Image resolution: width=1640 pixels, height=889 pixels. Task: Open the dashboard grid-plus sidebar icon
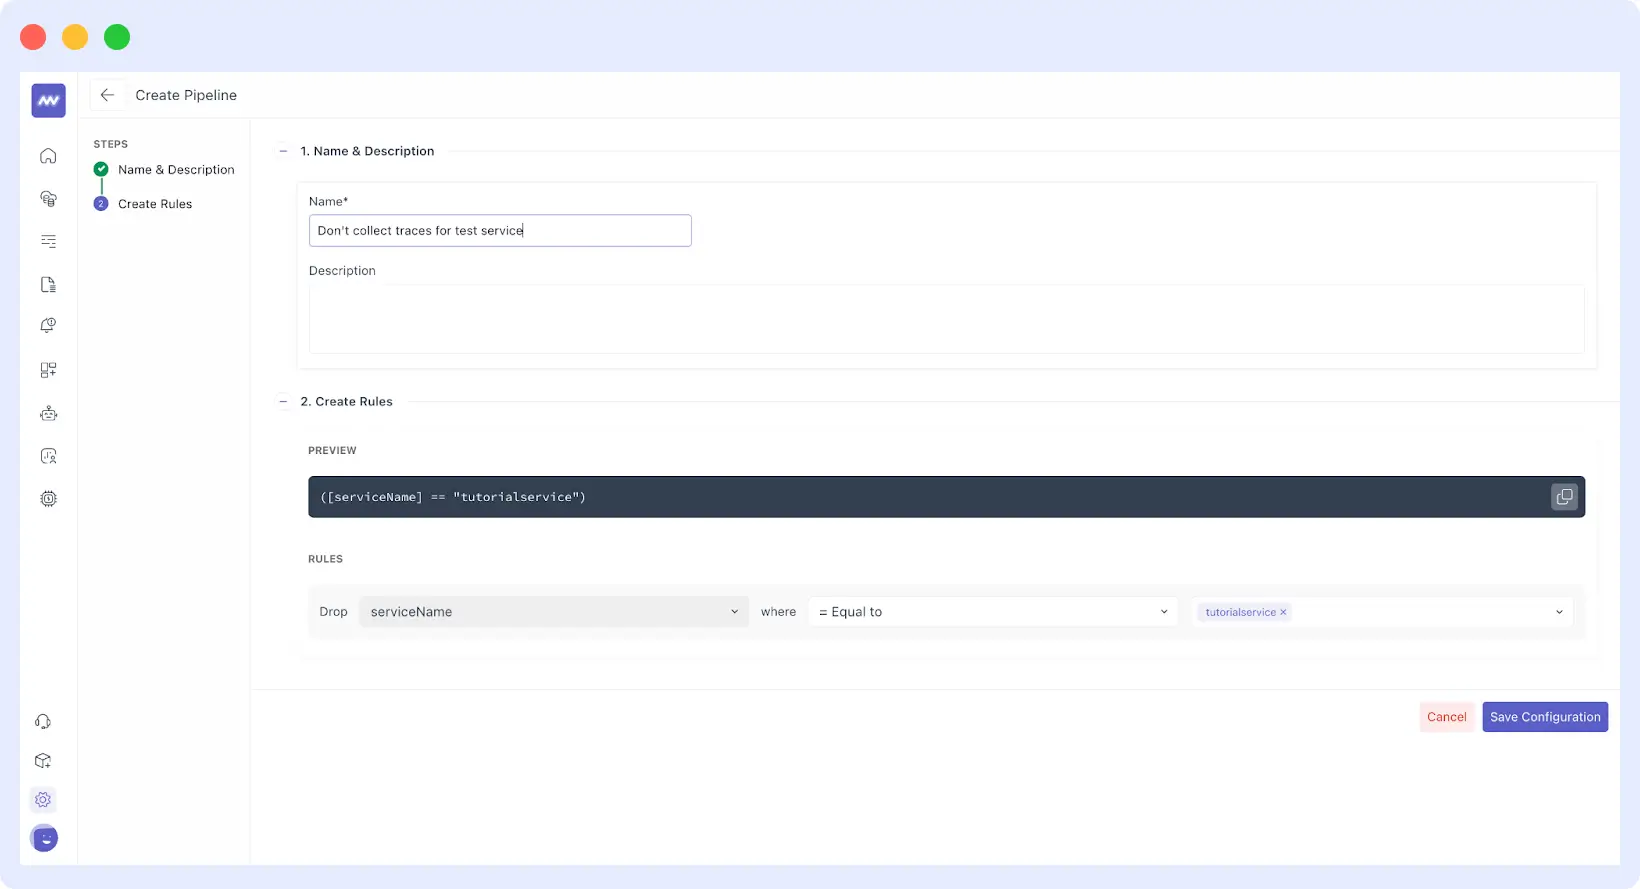click(48, 370)
